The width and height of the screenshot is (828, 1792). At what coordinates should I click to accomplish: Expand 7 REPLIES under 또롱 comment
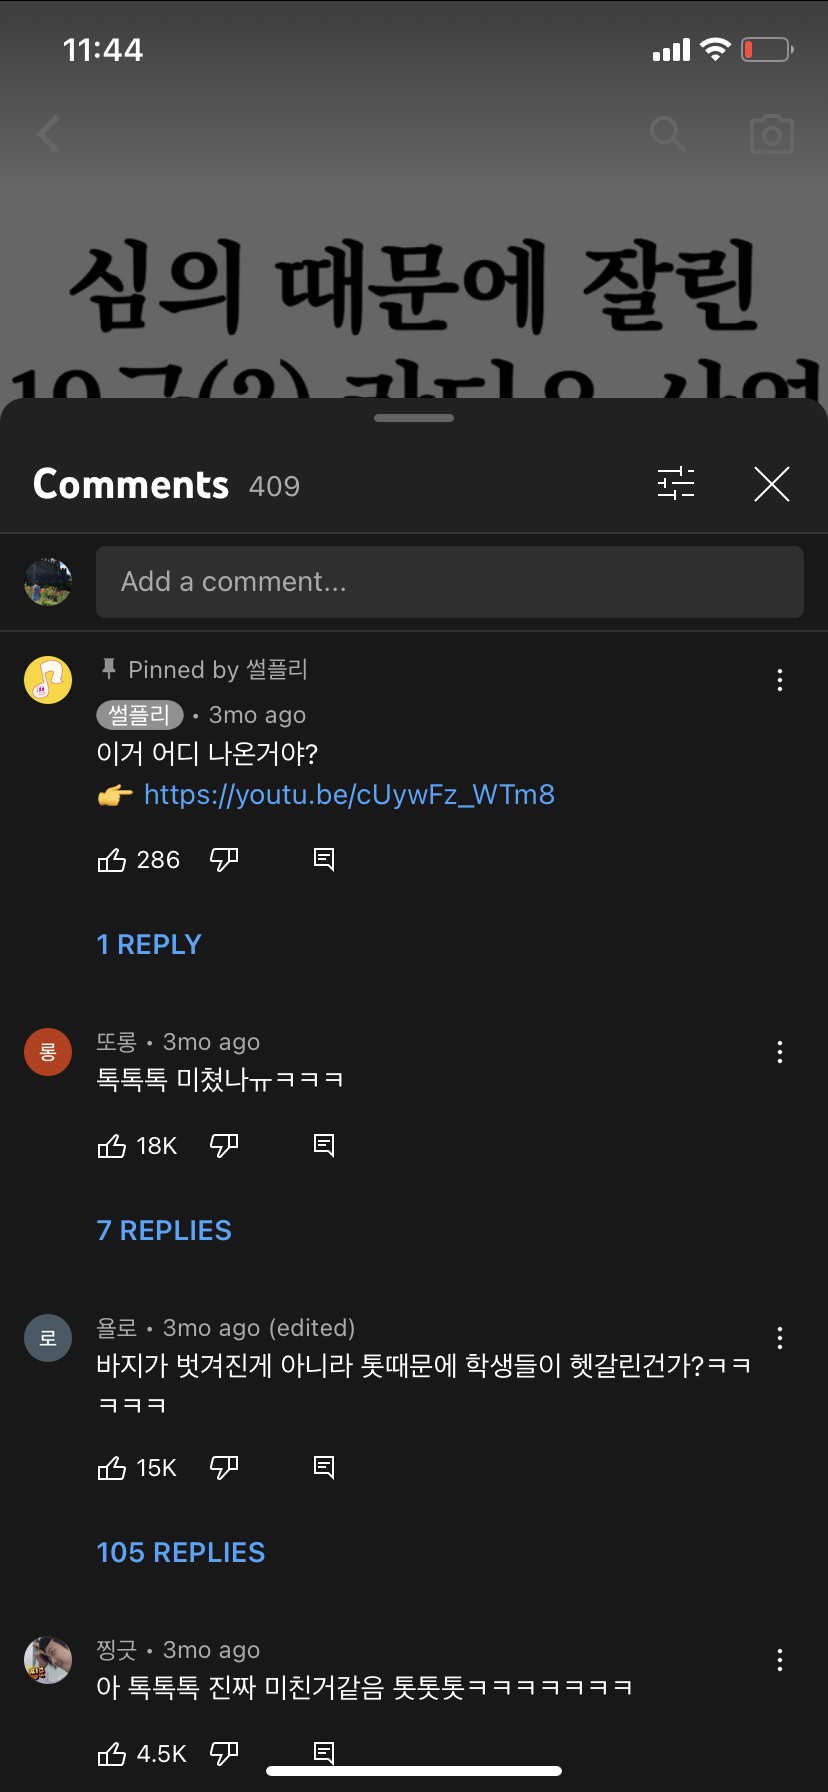[164, 1230]
